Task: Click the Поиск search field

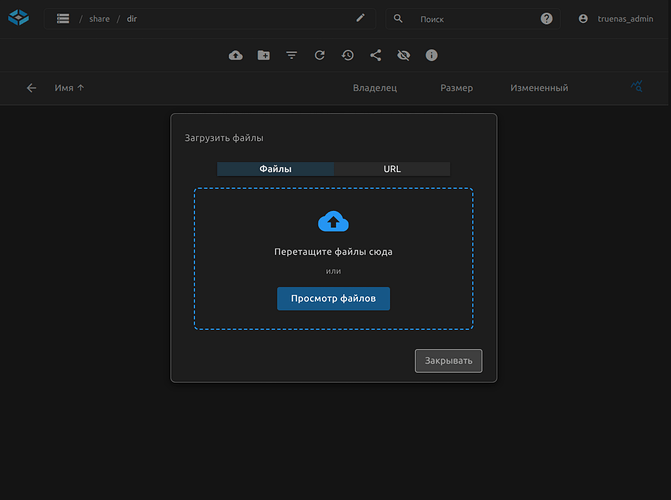Action: 470,19
